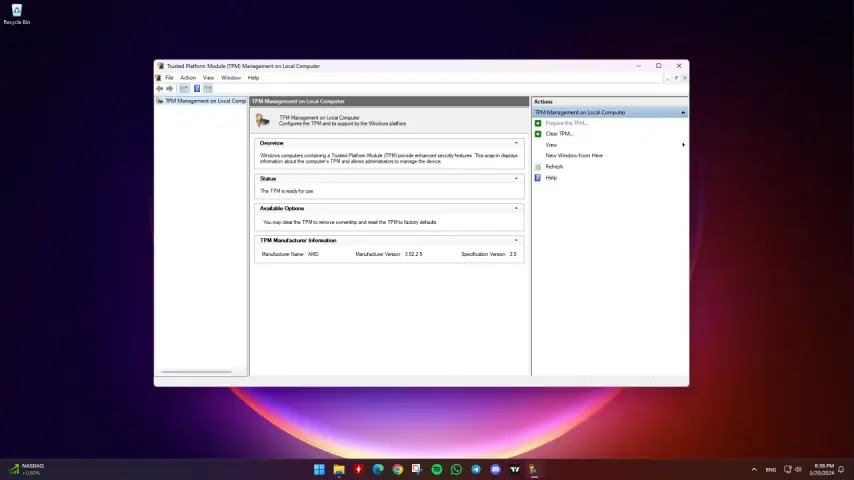
Task: Open the NASDAQ widget on taskbar
Action: coord(27,469)
